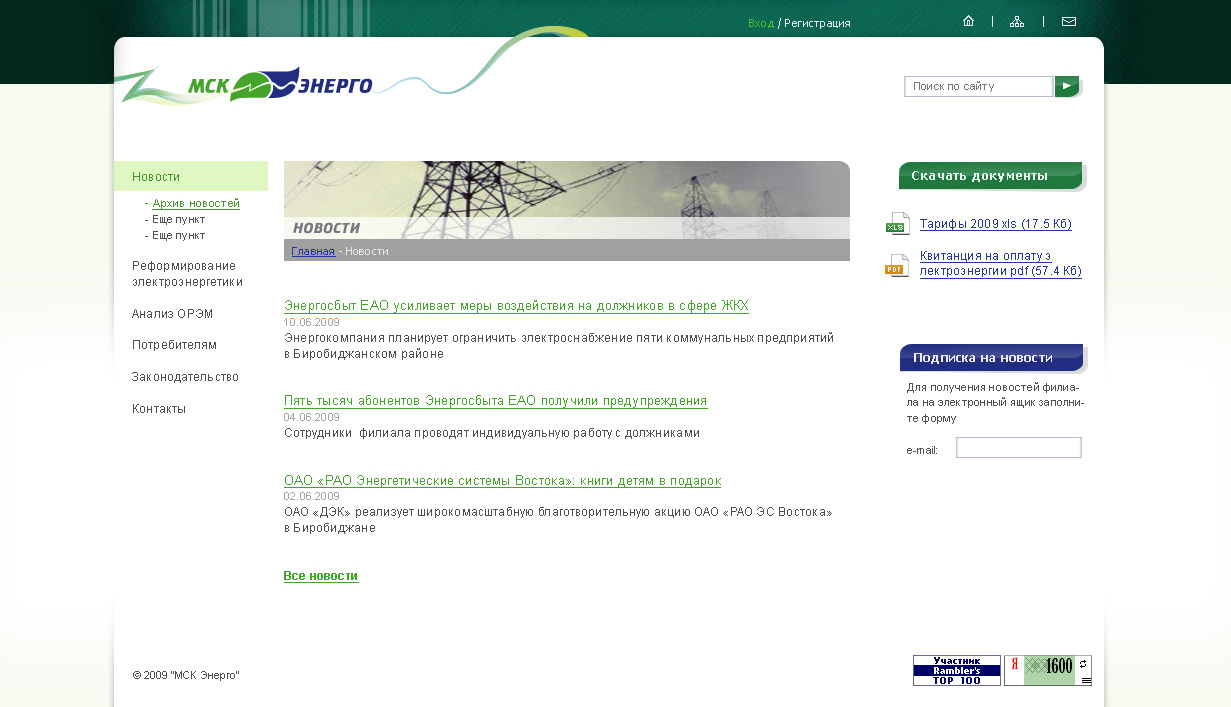Image resolution: width=1231 pixels, height=707 pixels.
Task: Open the Регистрация link
Action: click(817, 23)
